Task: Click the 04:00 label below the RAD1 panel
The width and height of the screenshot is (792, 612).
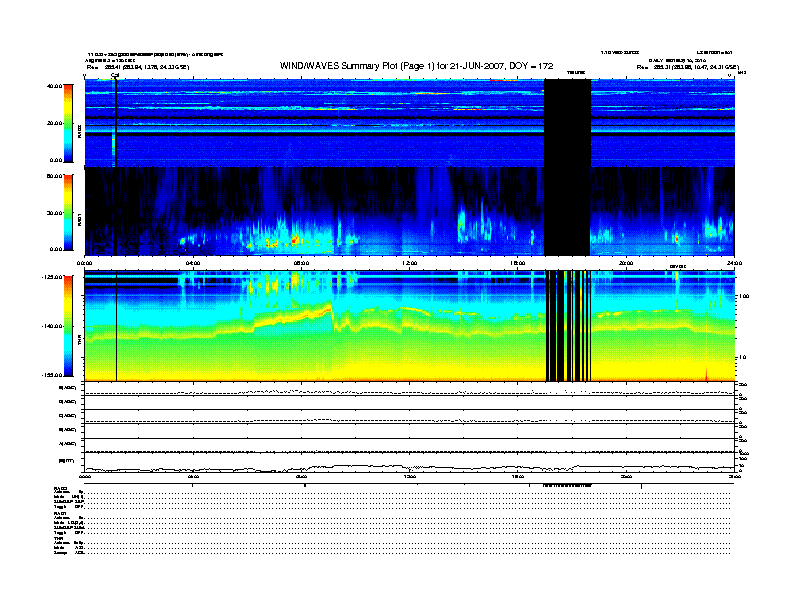Action: (x=193, y=263)
